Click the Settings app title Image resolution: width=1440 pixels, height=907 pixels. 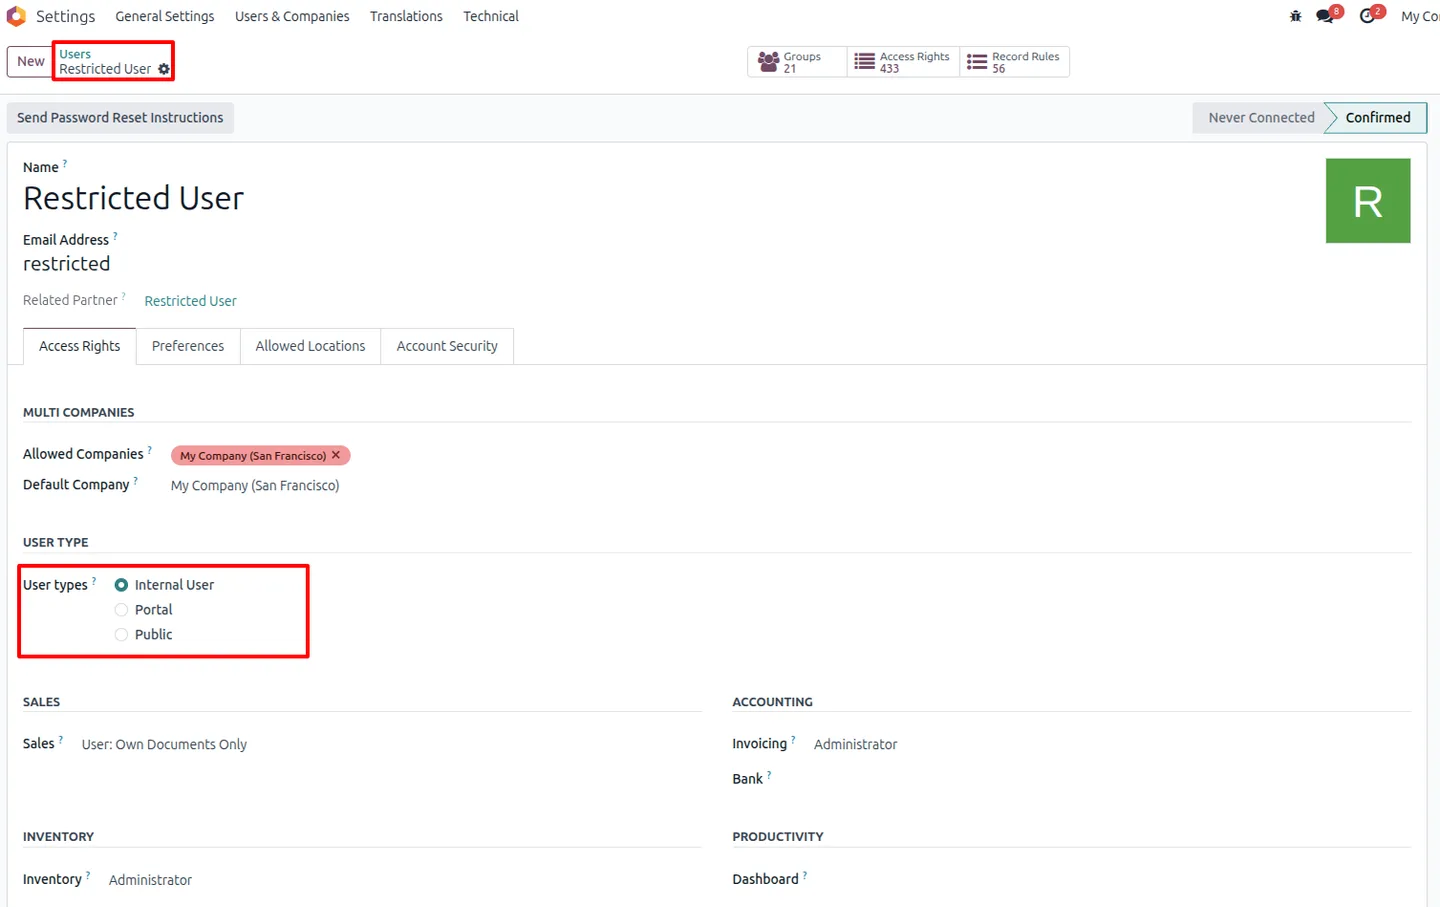point(65,16)
